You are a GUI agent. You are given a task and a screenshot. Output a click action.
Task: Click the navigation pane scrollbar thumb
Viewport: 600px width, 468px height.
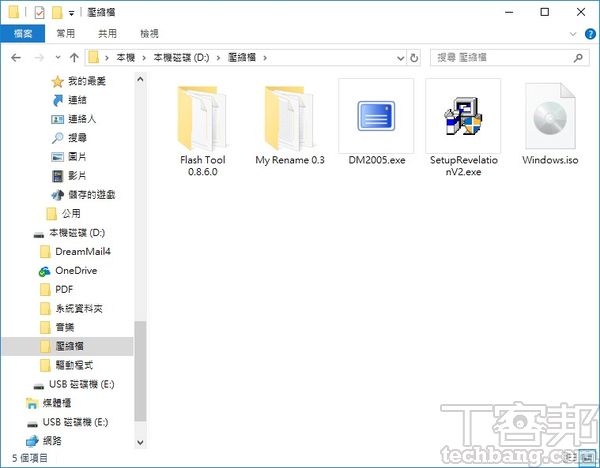140,371
